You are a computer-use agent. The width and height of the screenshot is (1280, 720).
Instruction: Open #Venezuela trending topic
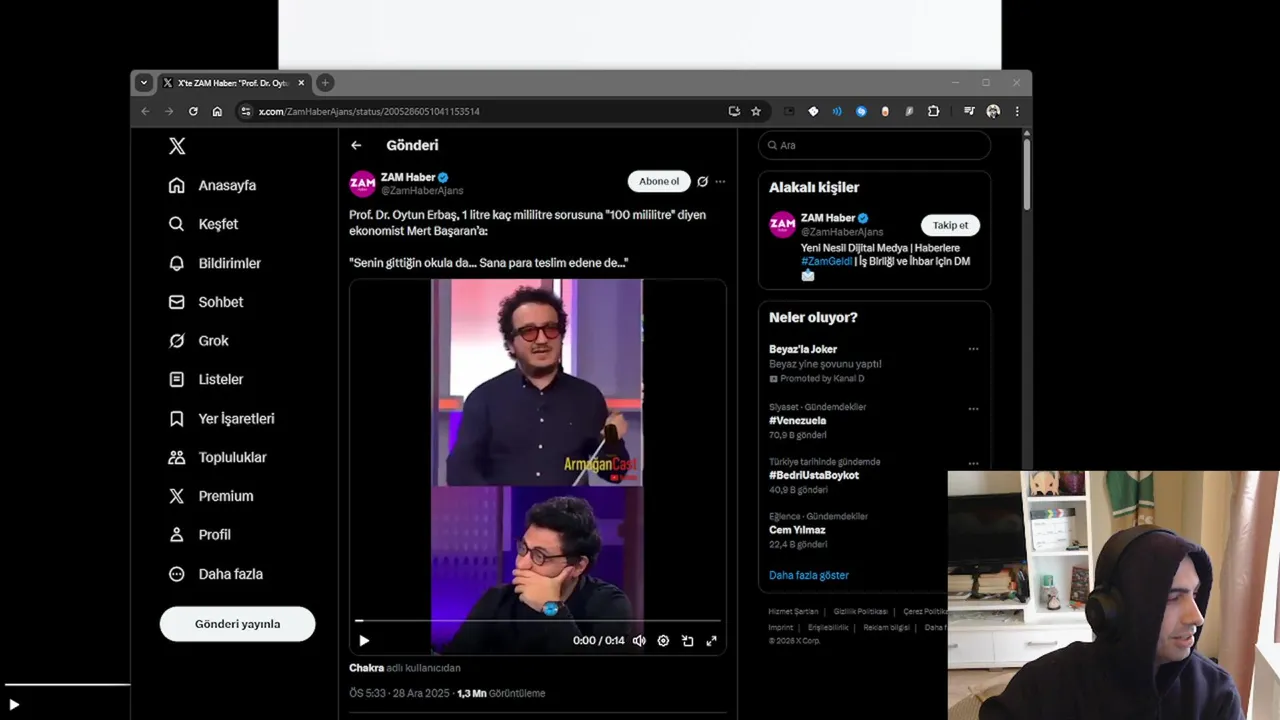click(797, 421)
